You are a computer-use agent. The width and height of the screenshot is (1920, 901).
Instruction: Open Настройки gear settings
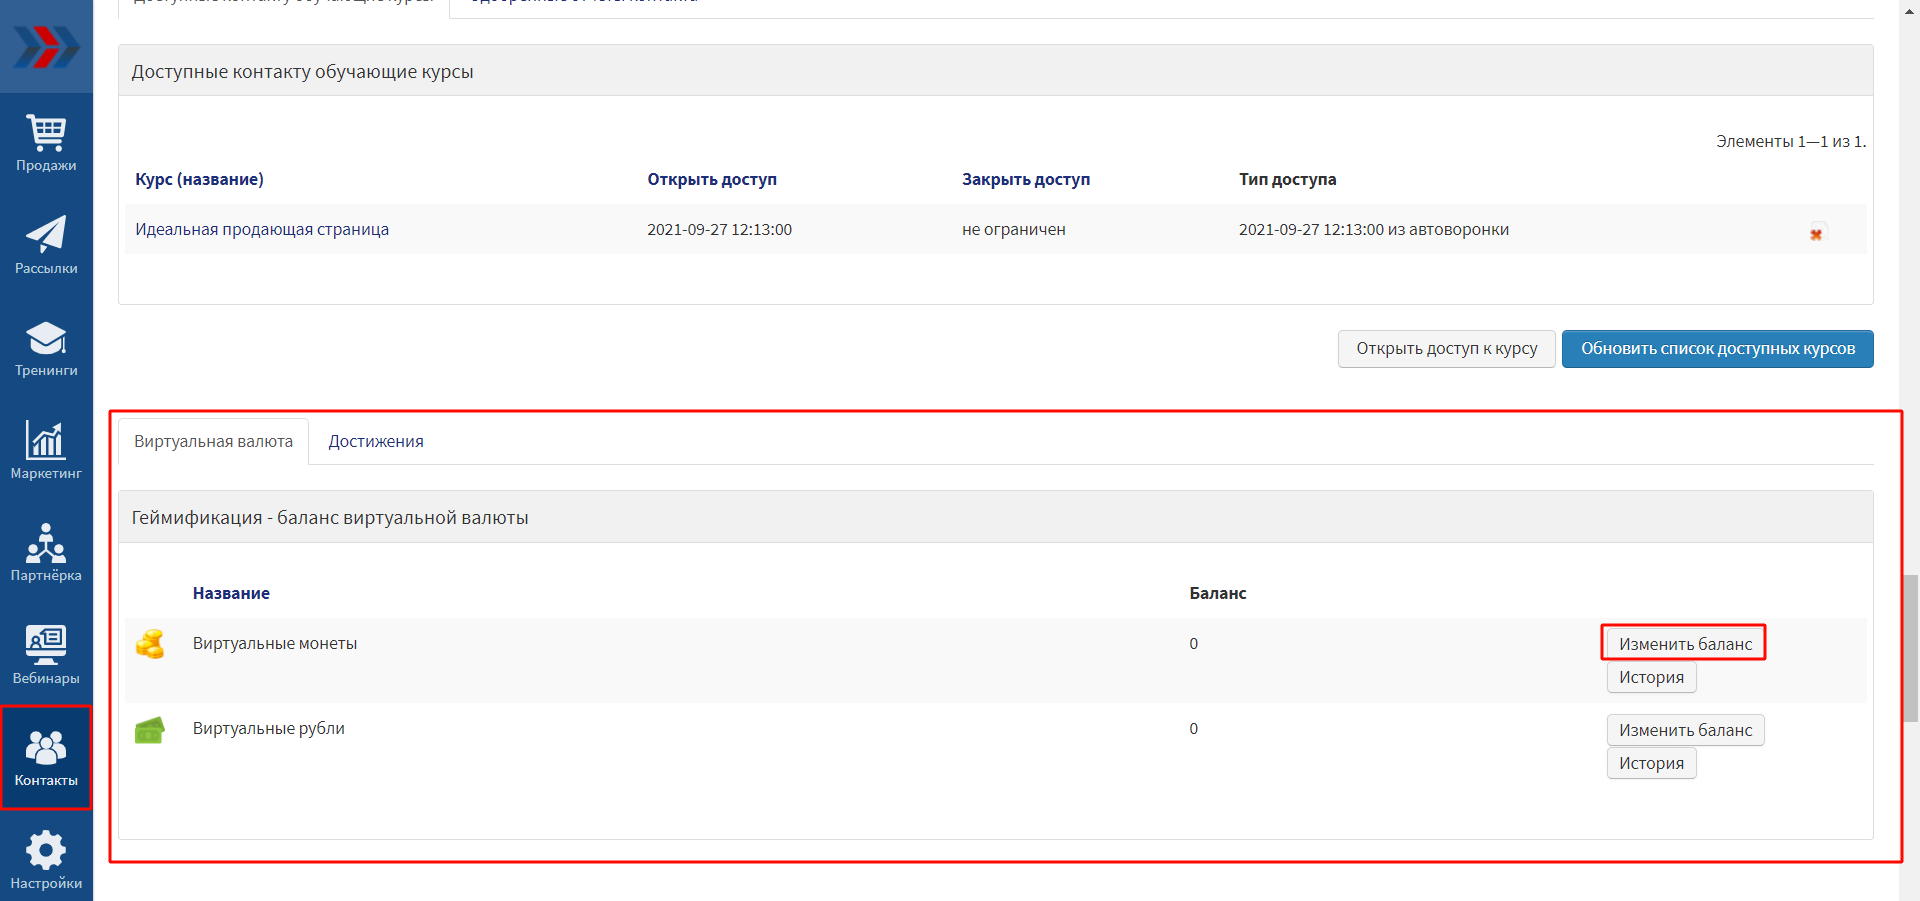pyautogui.click(x=46, y=860)
